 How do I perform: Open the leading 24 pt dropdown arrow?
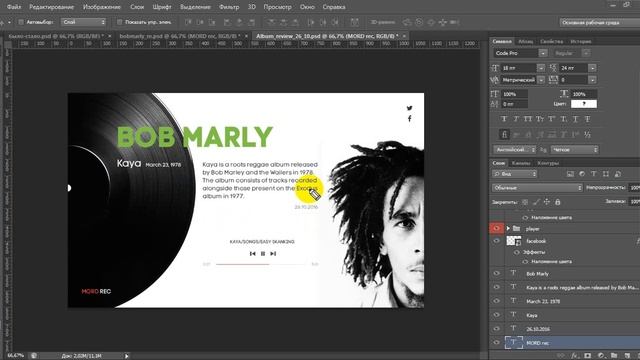tap(592, 68)
